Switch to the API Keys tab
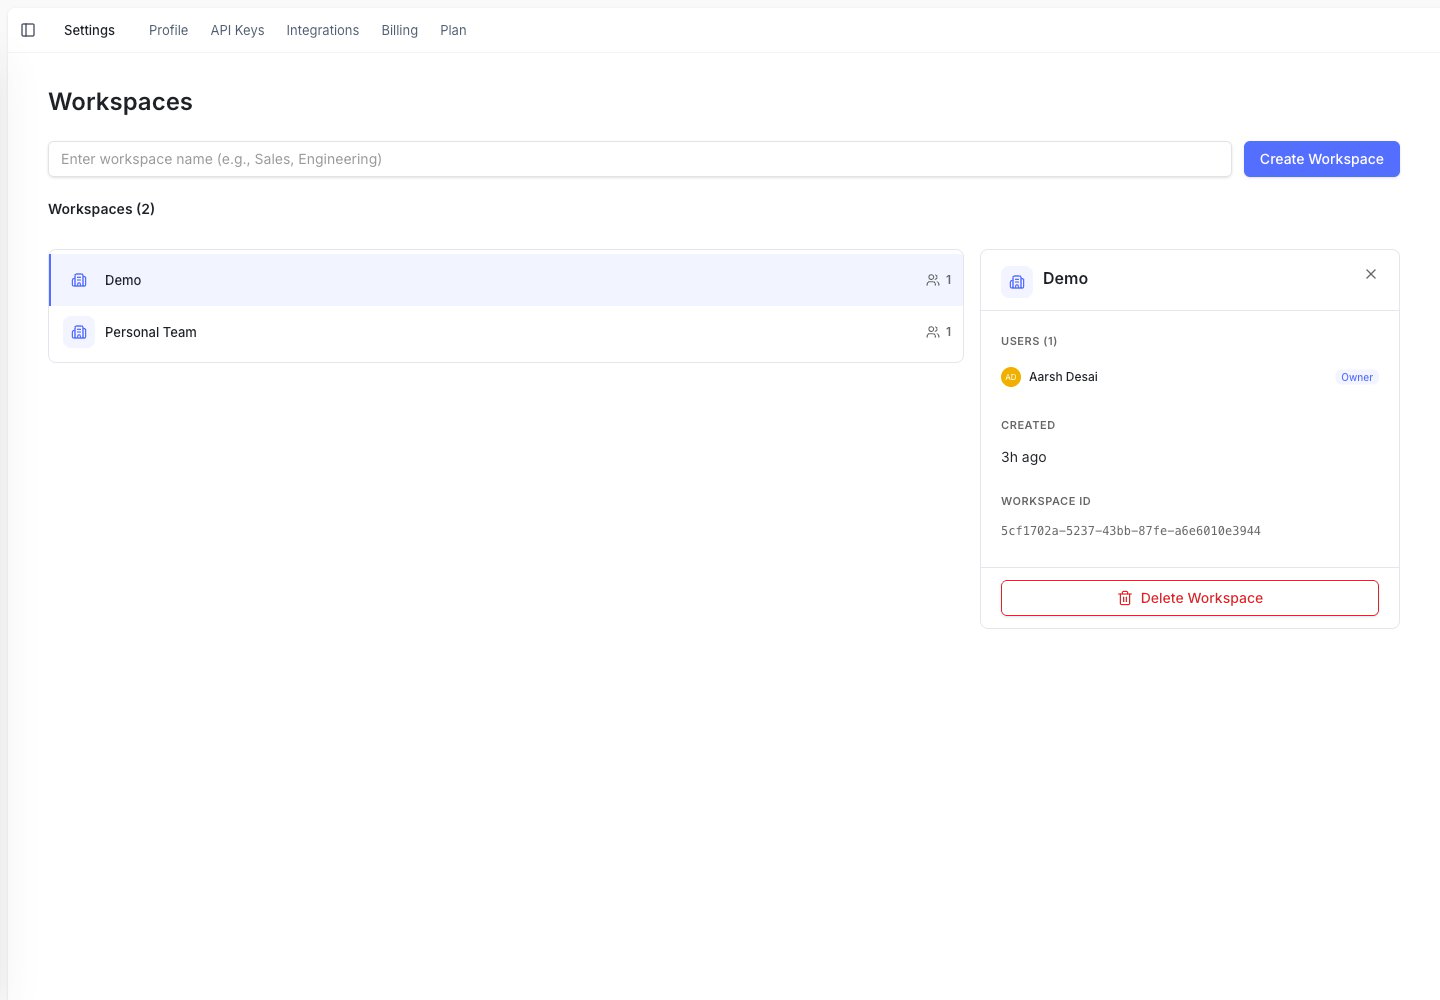 [237, 30]
